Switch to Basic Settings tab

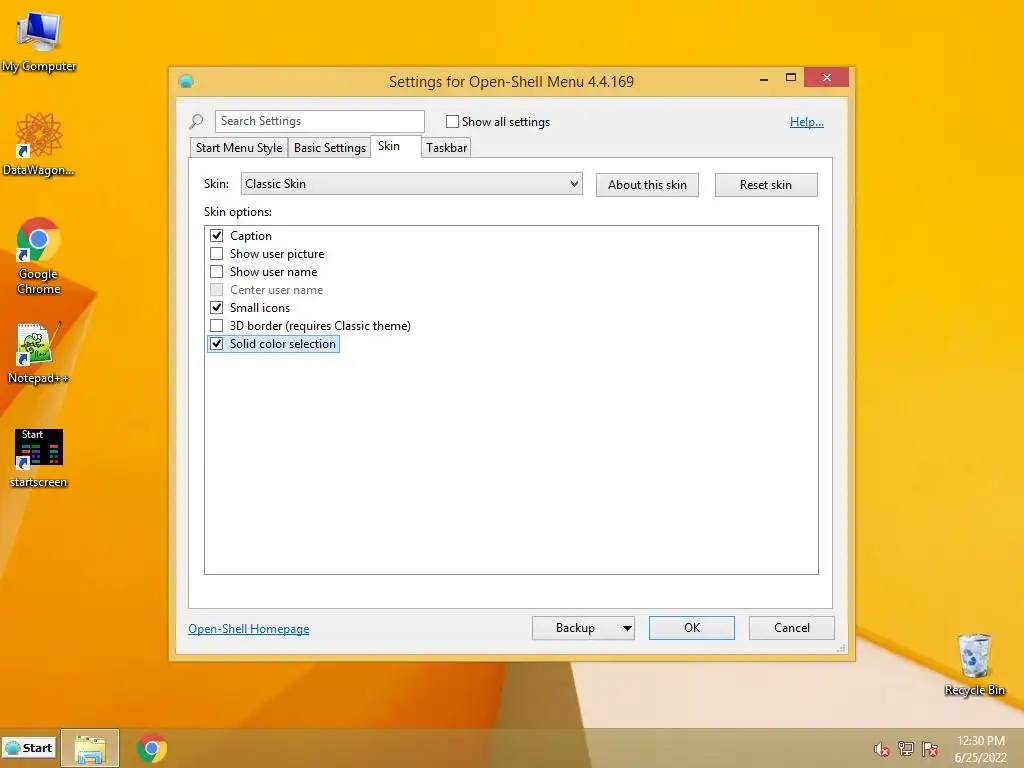point(330,148)
